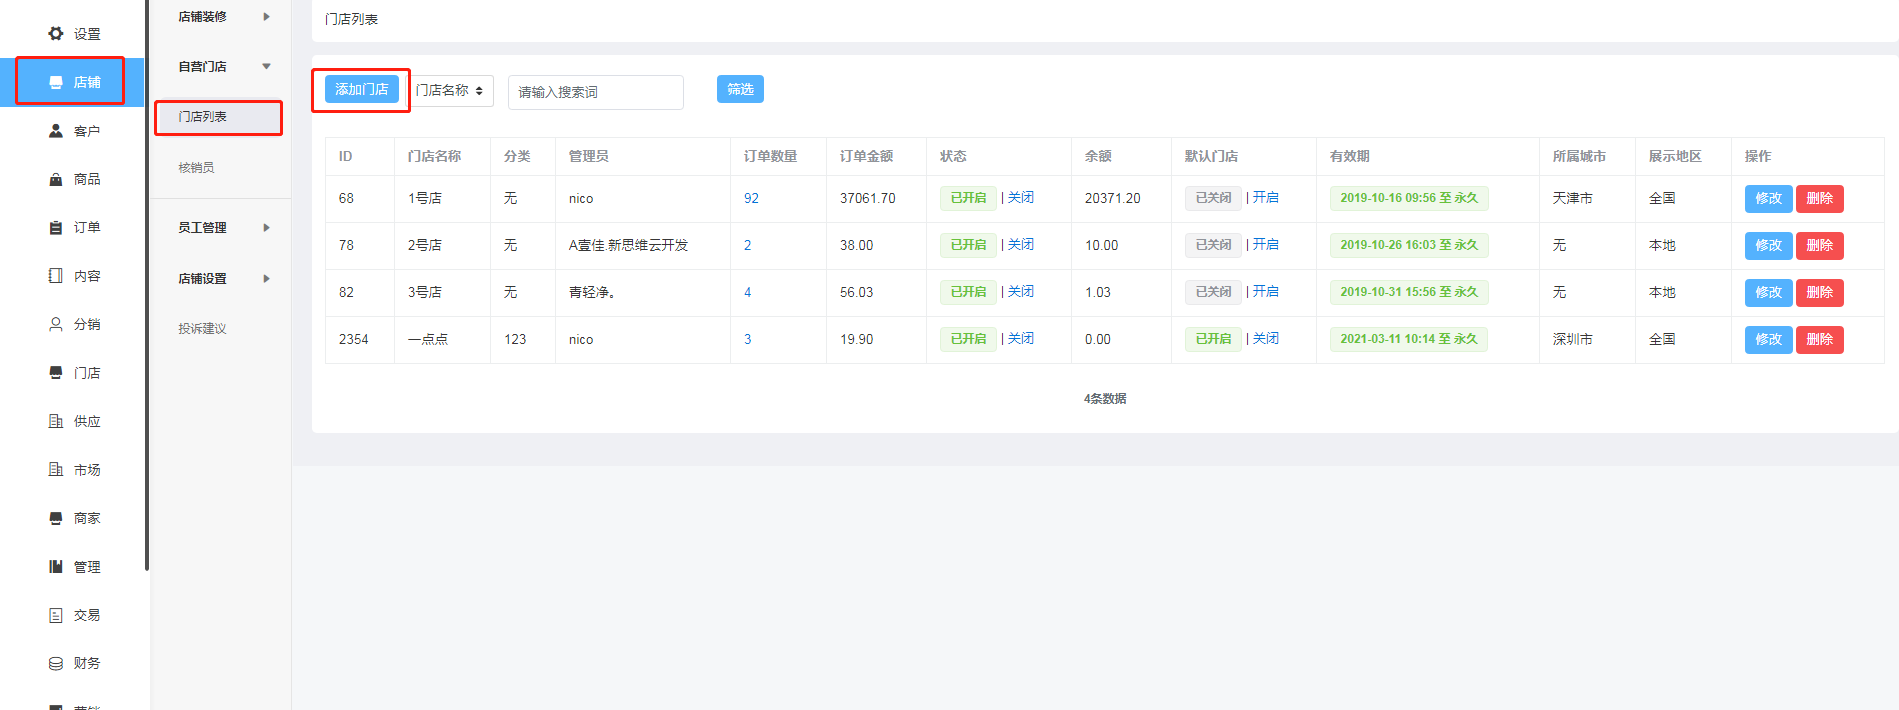Expand the 店铺装修 submenu arrow
The width and height of the screenshot is (1899, 710).
point(266,16)
